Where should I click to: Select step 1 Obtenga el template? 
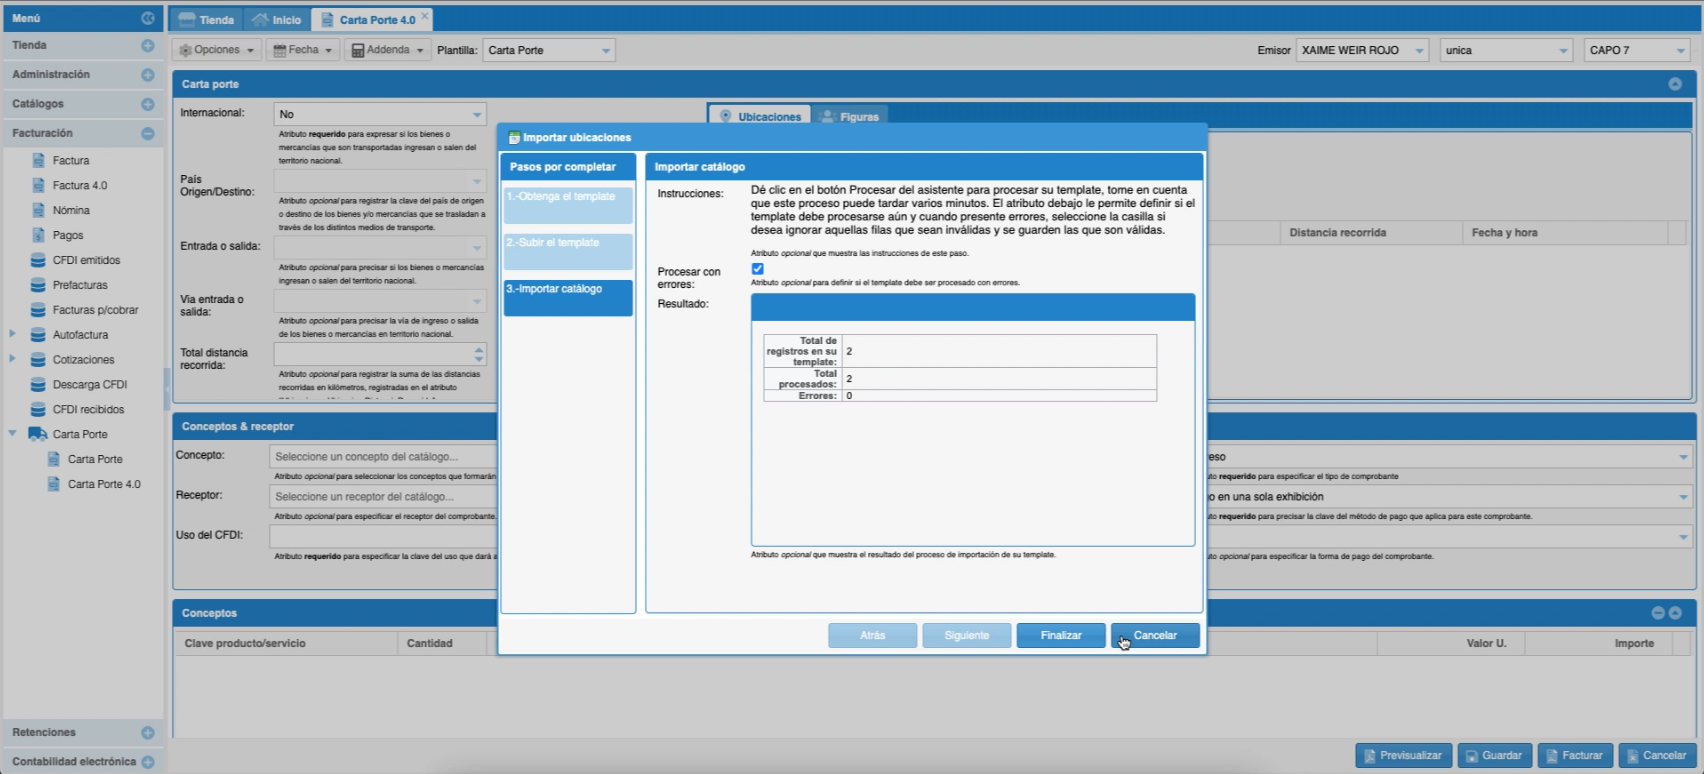click(x=567, y=204)
